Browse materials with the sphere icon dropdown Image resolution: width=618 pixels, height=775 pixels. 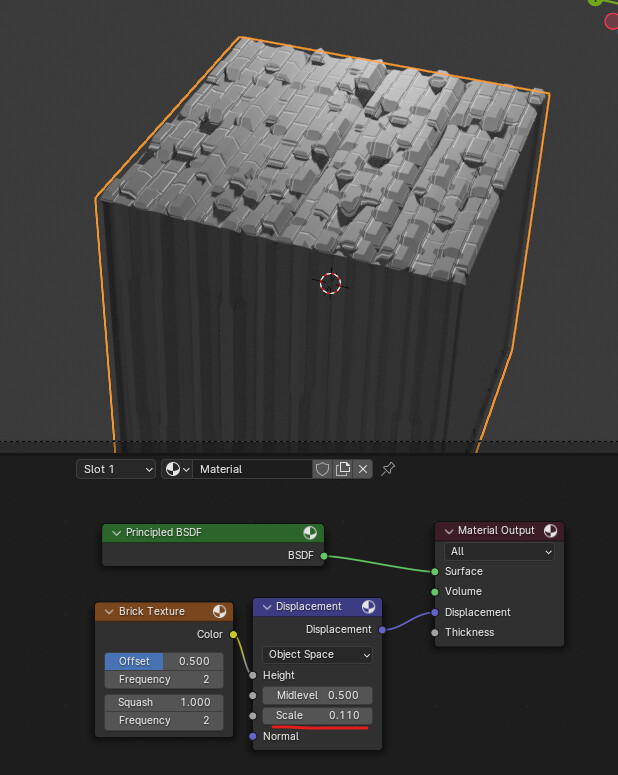point(177,469)
